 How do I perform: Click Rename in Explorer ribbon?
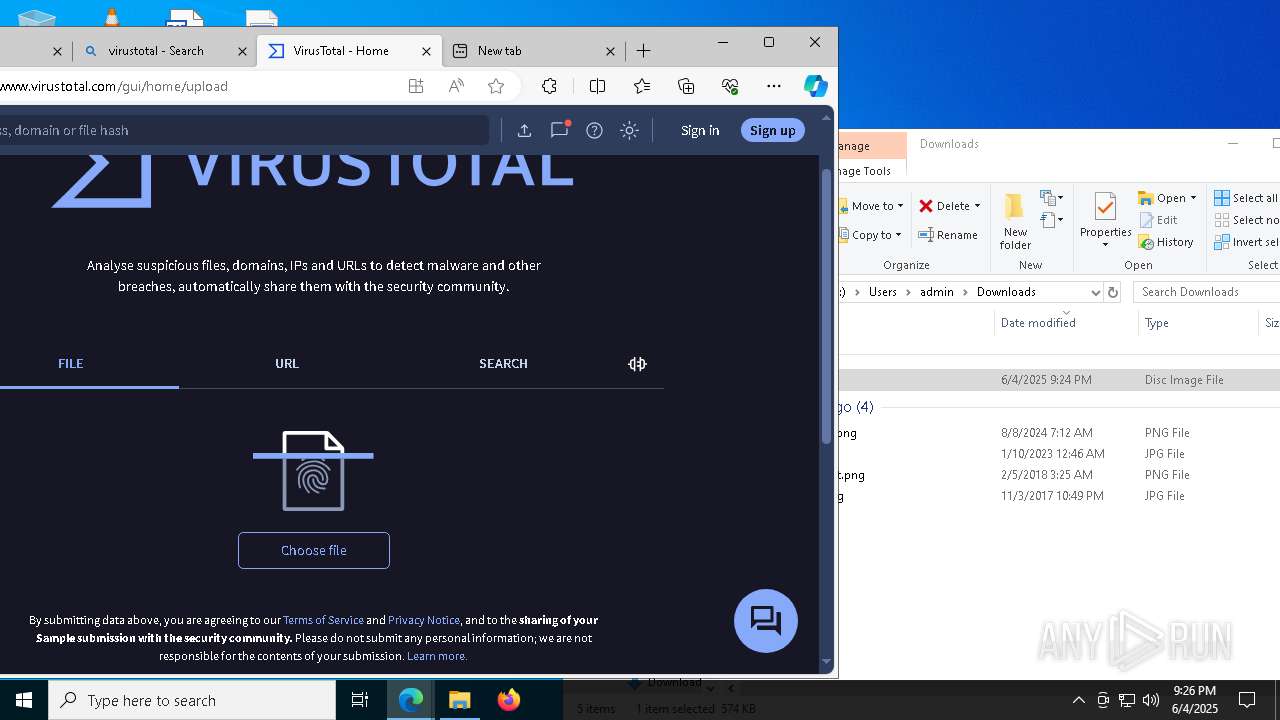click(x=949, y=235)
